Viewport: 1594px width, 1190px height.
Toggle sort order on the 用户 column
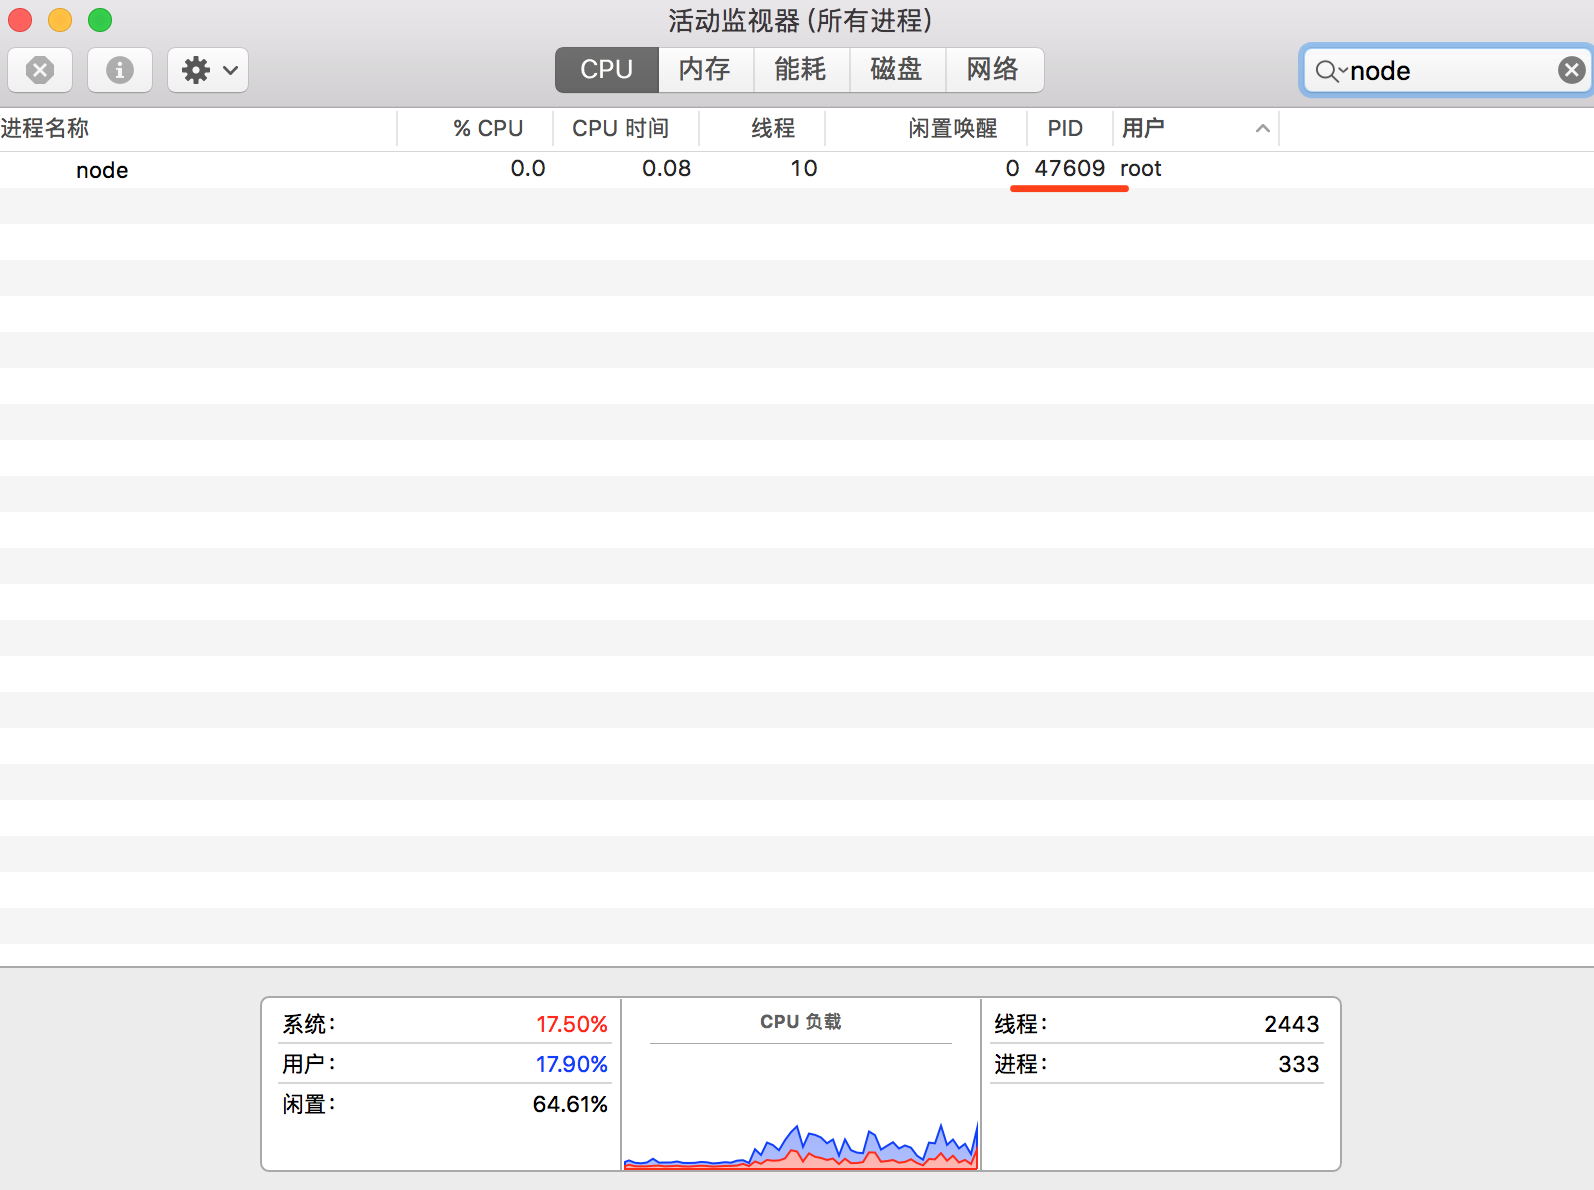pos(1196,129)
